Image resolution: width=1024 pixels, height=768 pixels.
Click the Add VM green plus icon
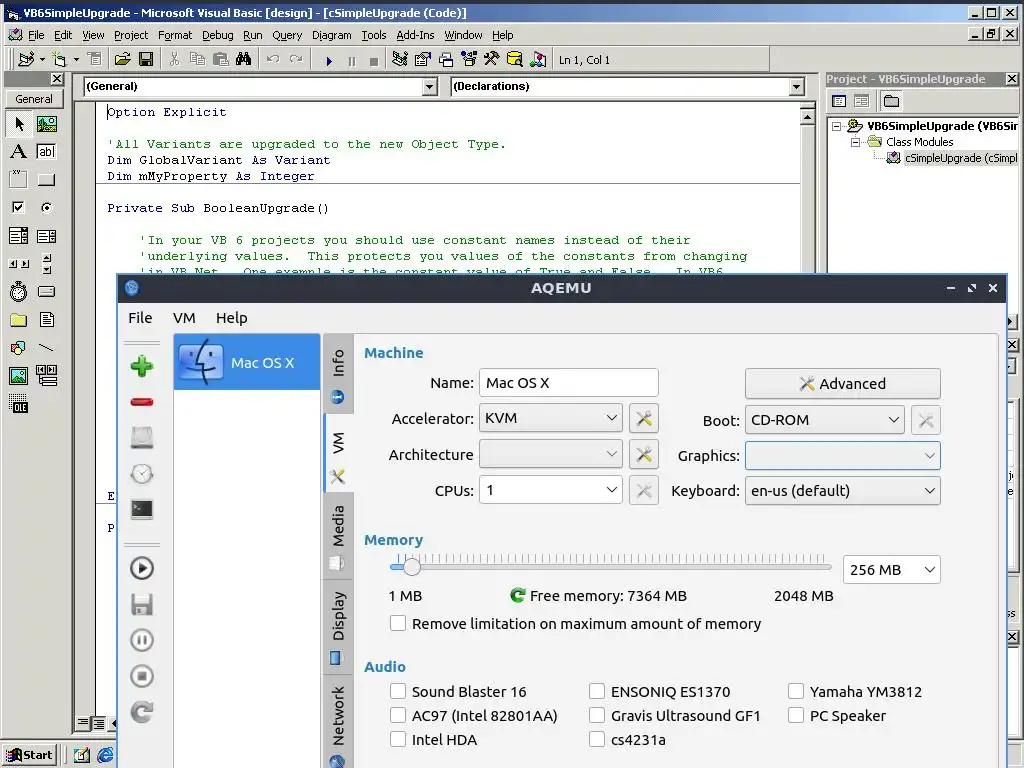142,366
